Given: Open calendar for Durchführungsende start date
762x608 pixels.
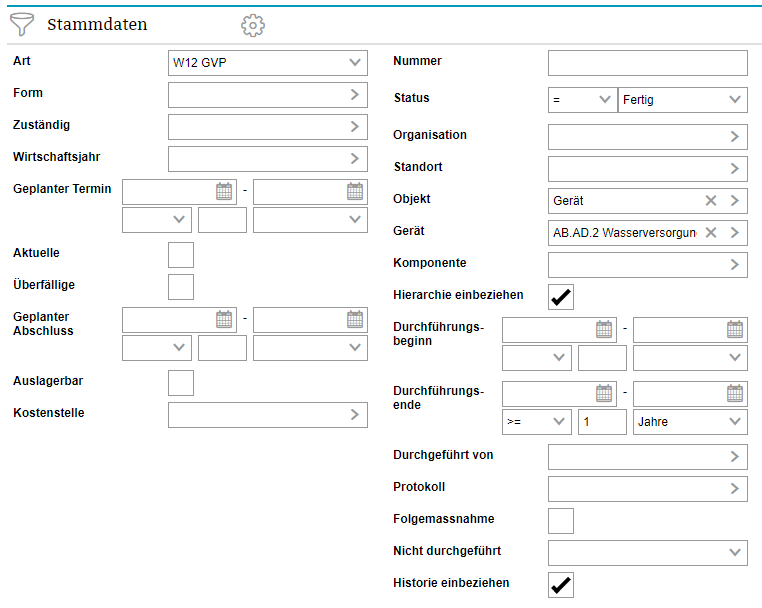Looking at the screenshot, I should [604, 393].
